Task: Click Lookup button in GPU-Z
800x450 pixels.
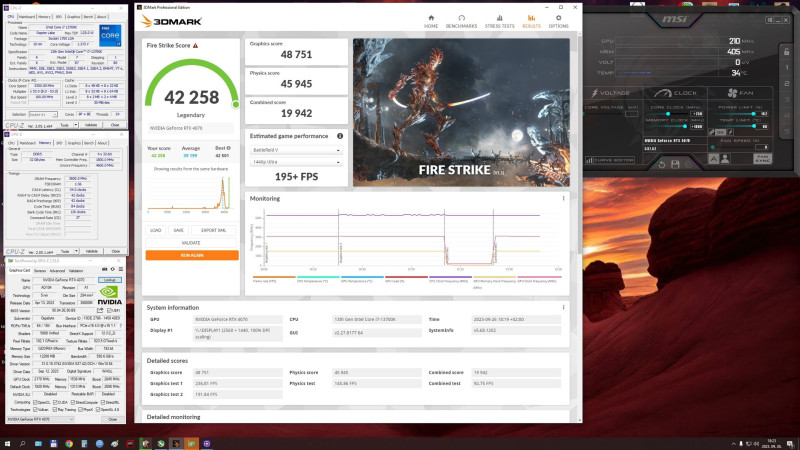Action: tap(110, 280)
